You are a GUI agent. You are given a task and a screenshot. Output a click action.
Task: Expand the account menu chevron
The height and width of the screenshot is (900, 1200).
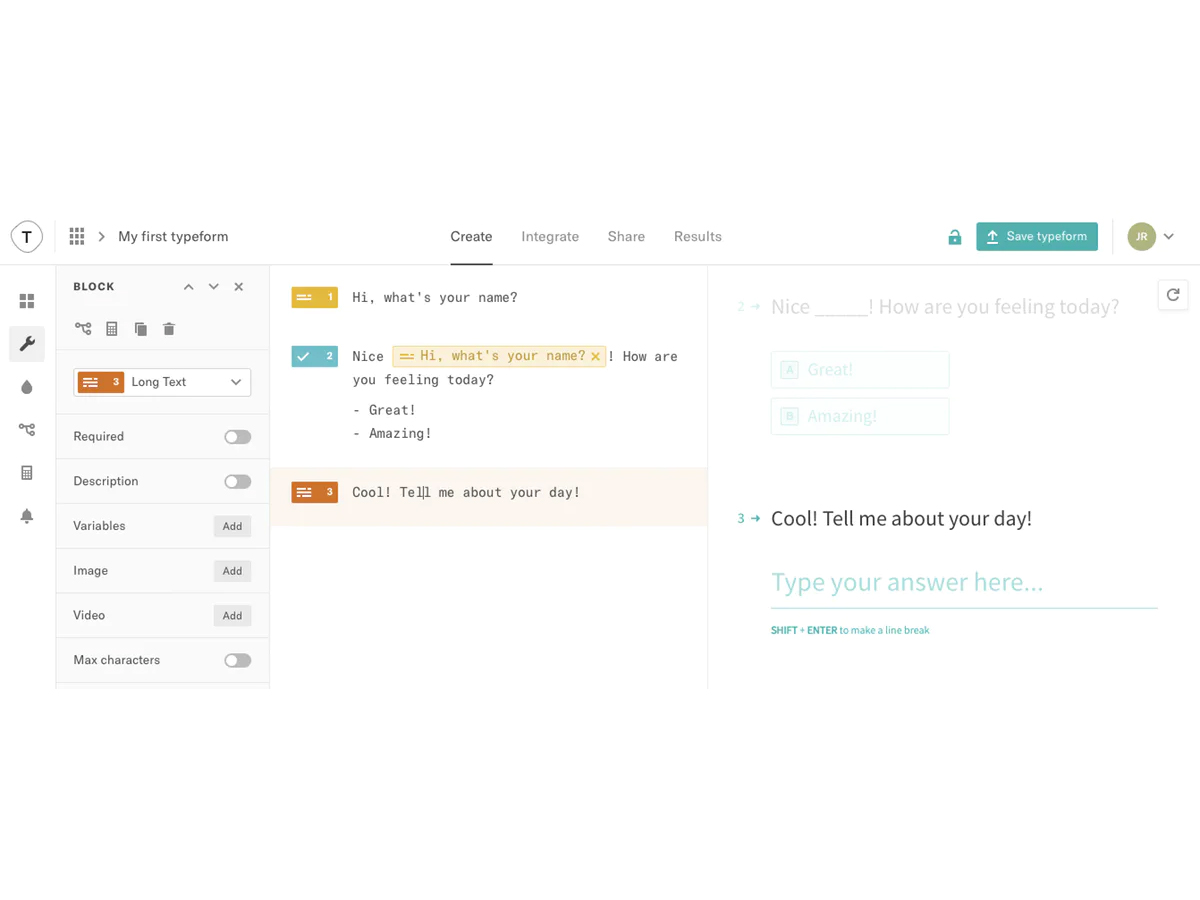(1168, 237)
